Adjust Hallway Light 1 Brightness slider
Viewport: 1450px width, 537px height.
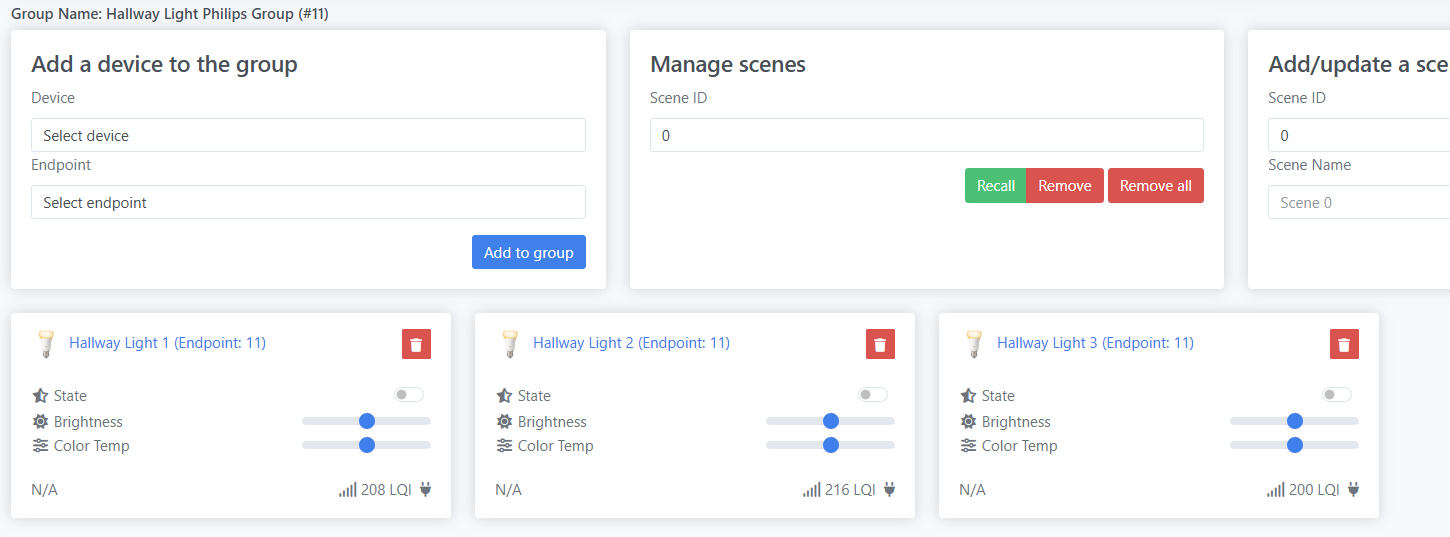366,421
